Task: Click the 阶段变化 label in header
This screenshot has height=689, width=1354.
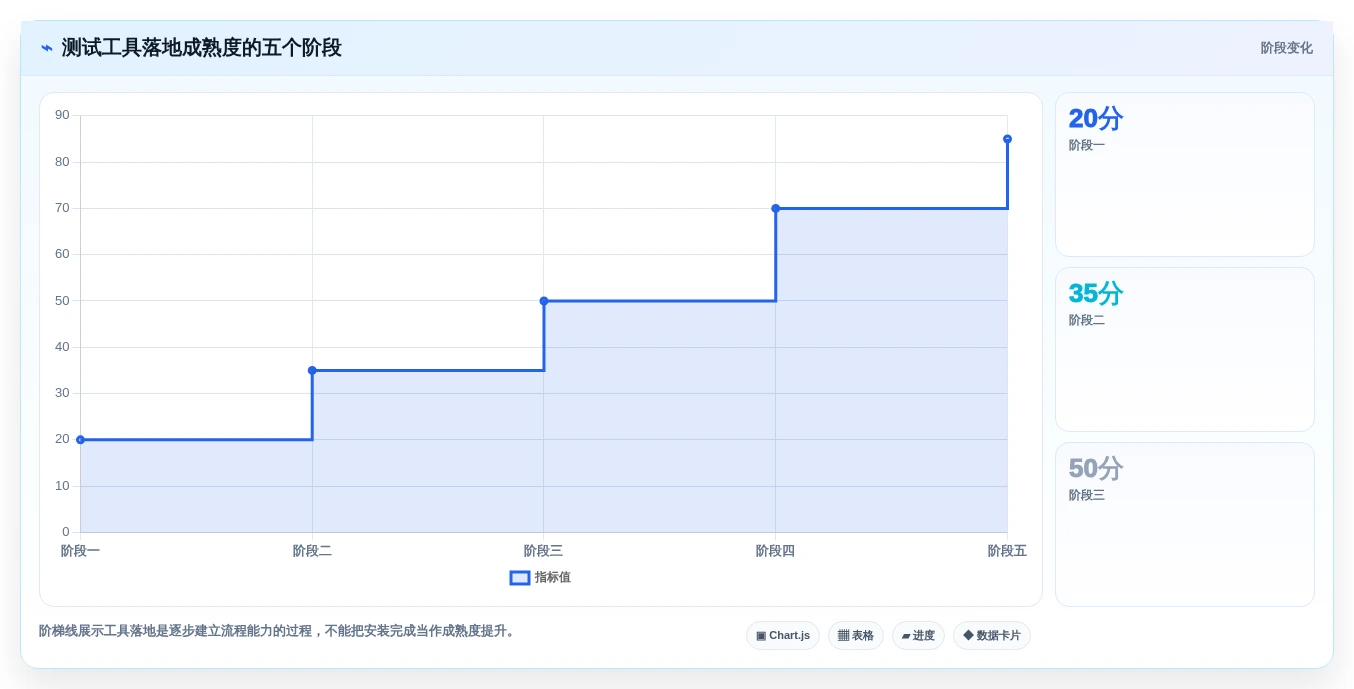Action: tap(1286, 48)
